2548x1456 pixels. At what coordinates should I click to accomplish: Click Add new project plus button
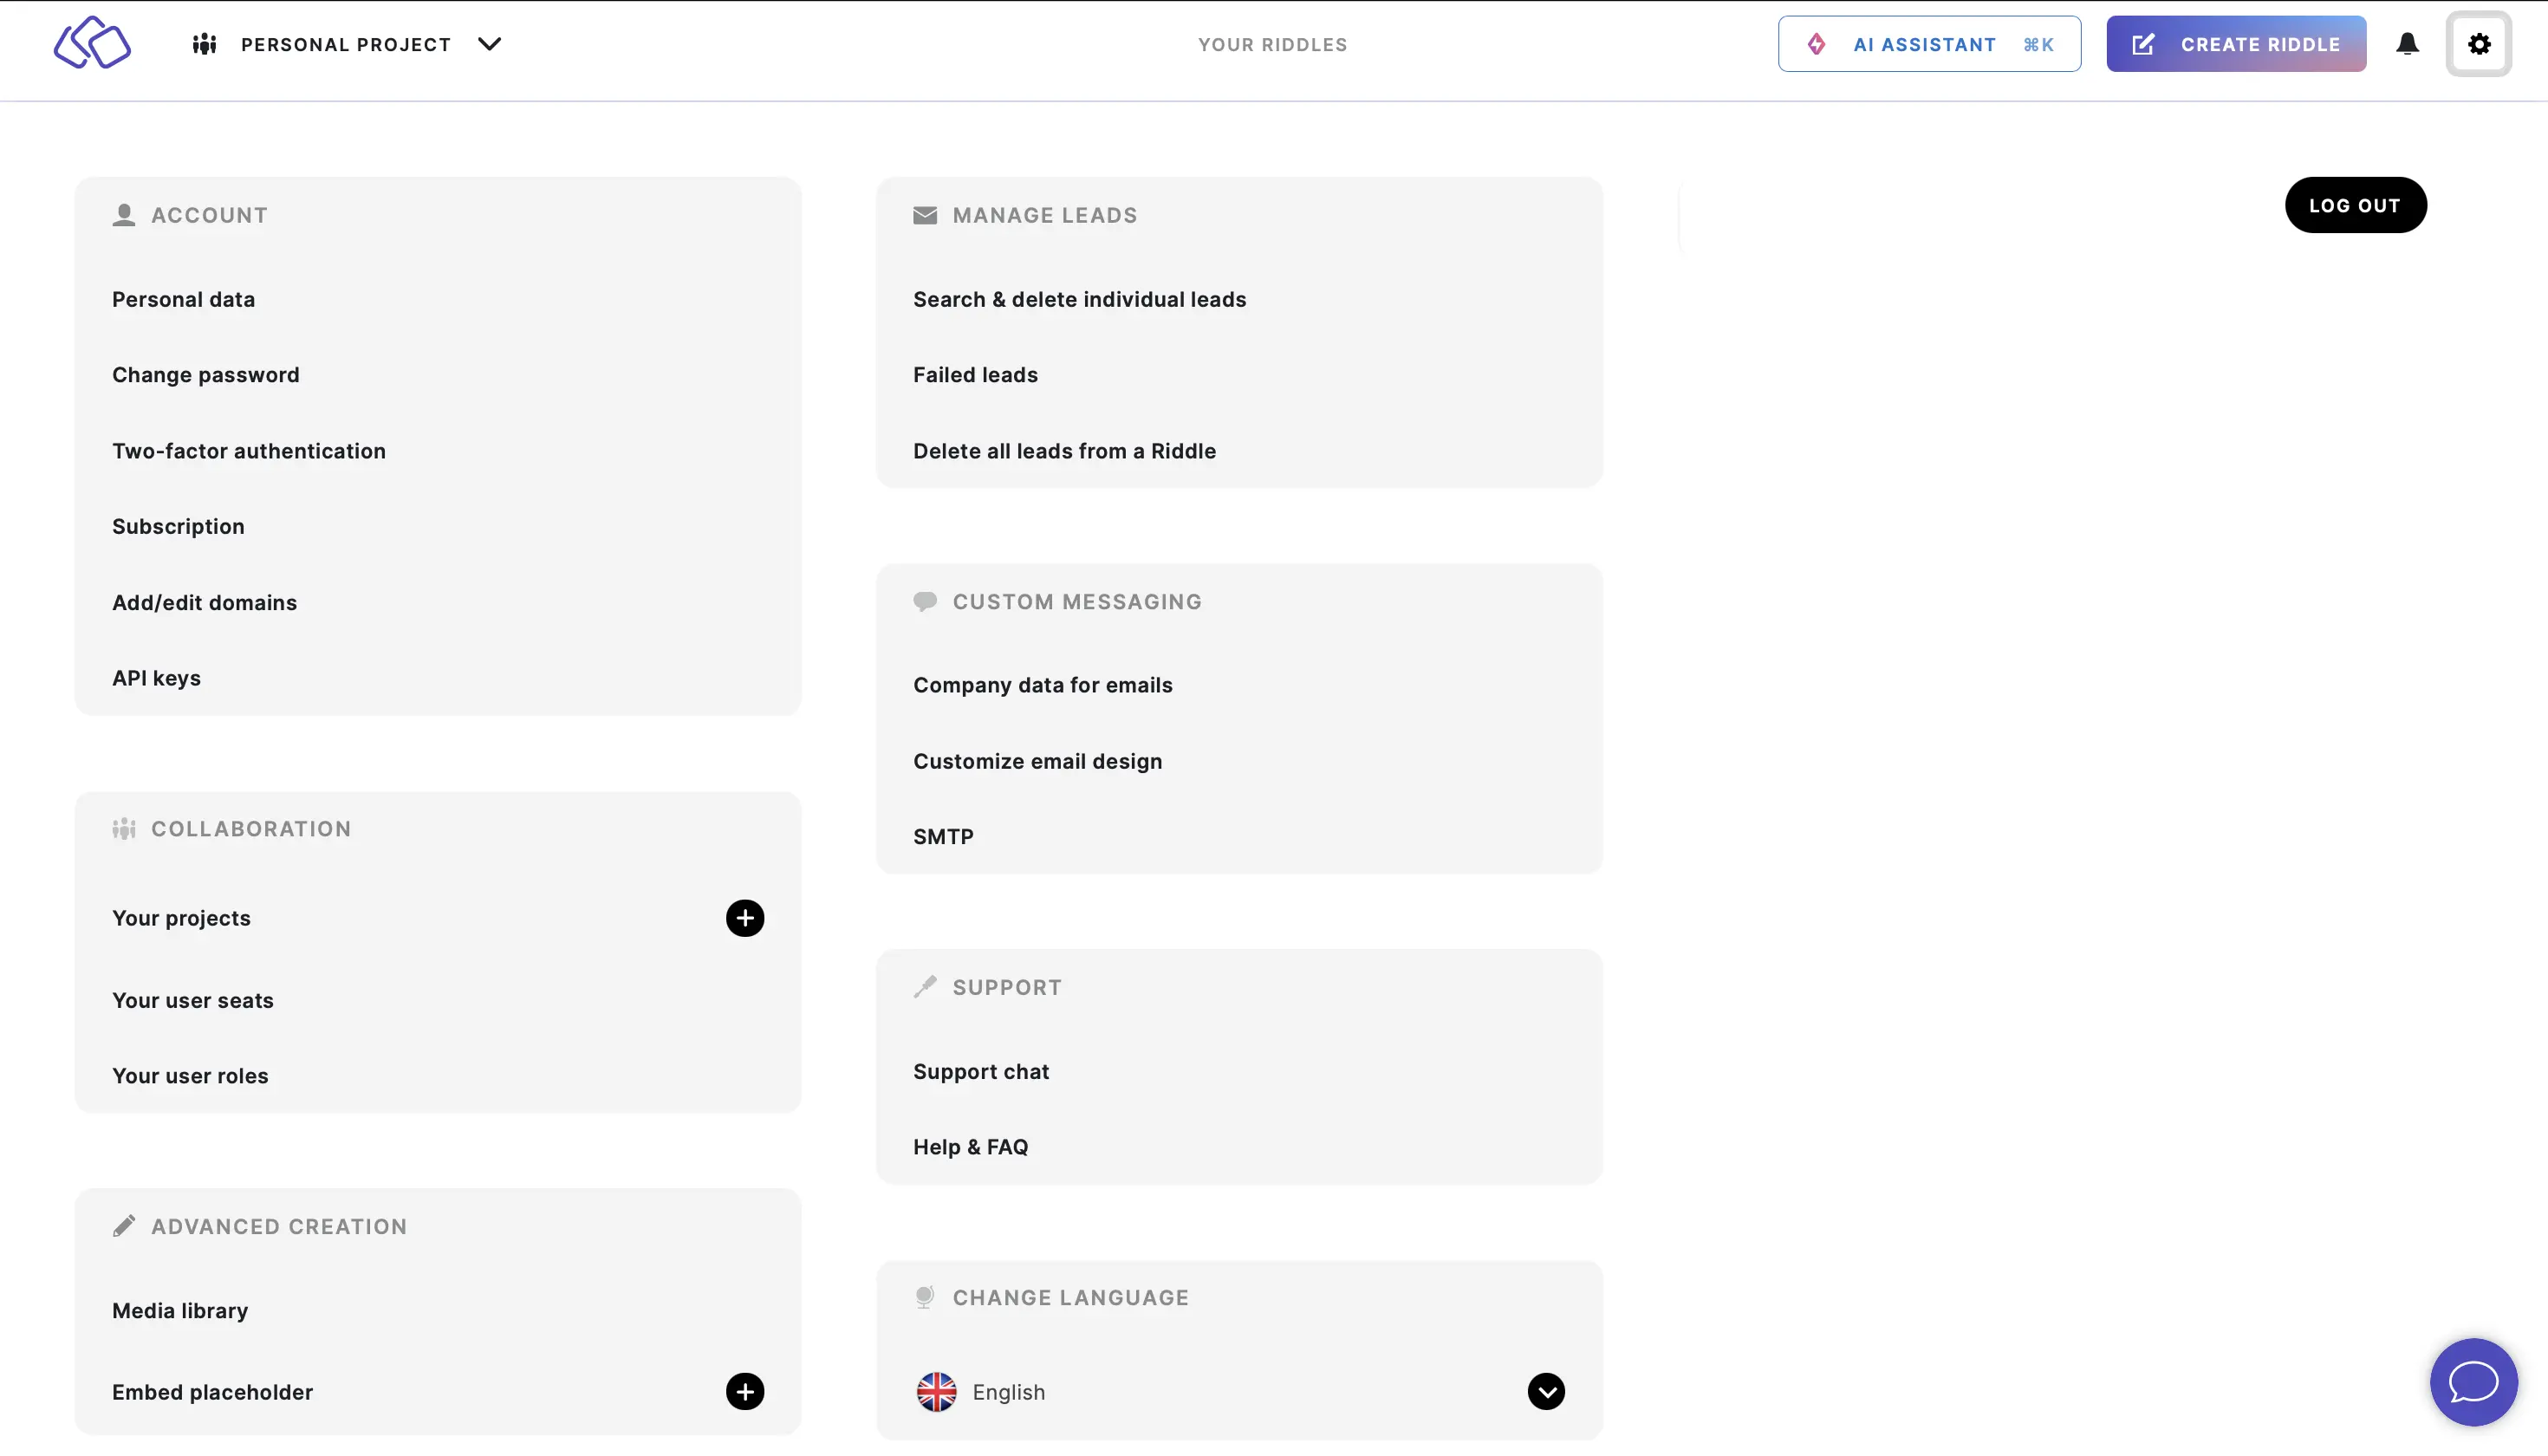pyautogui.click(x=745, y=919)
